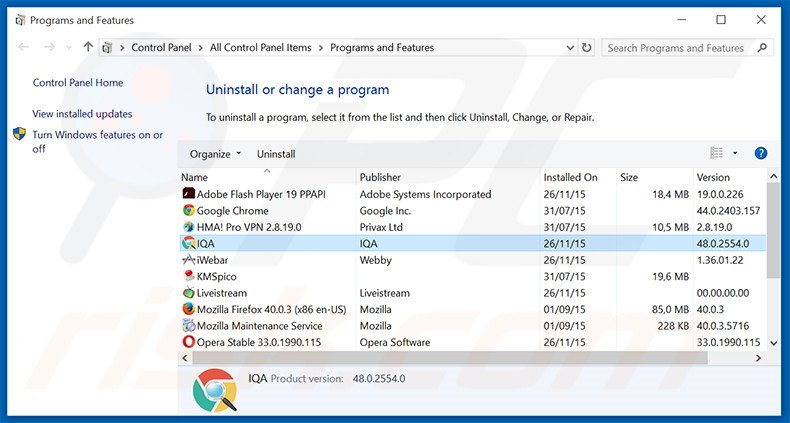Select the Google Chrome row name
790x423 pixels.
tap(232, 210)
